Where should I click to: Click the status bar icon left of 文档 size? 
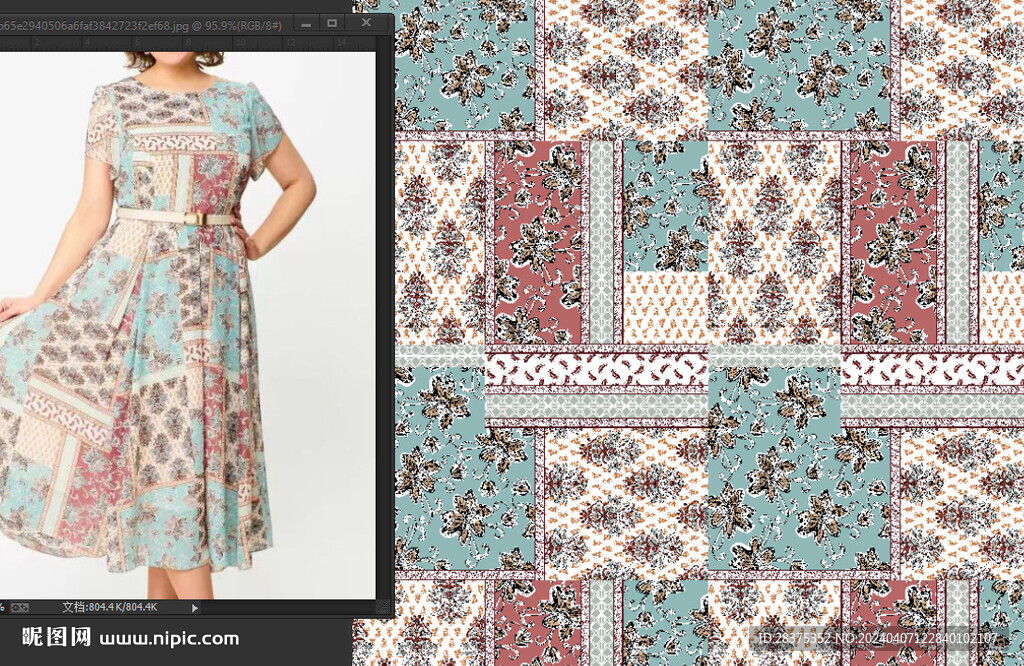click(x=20, y=608)
